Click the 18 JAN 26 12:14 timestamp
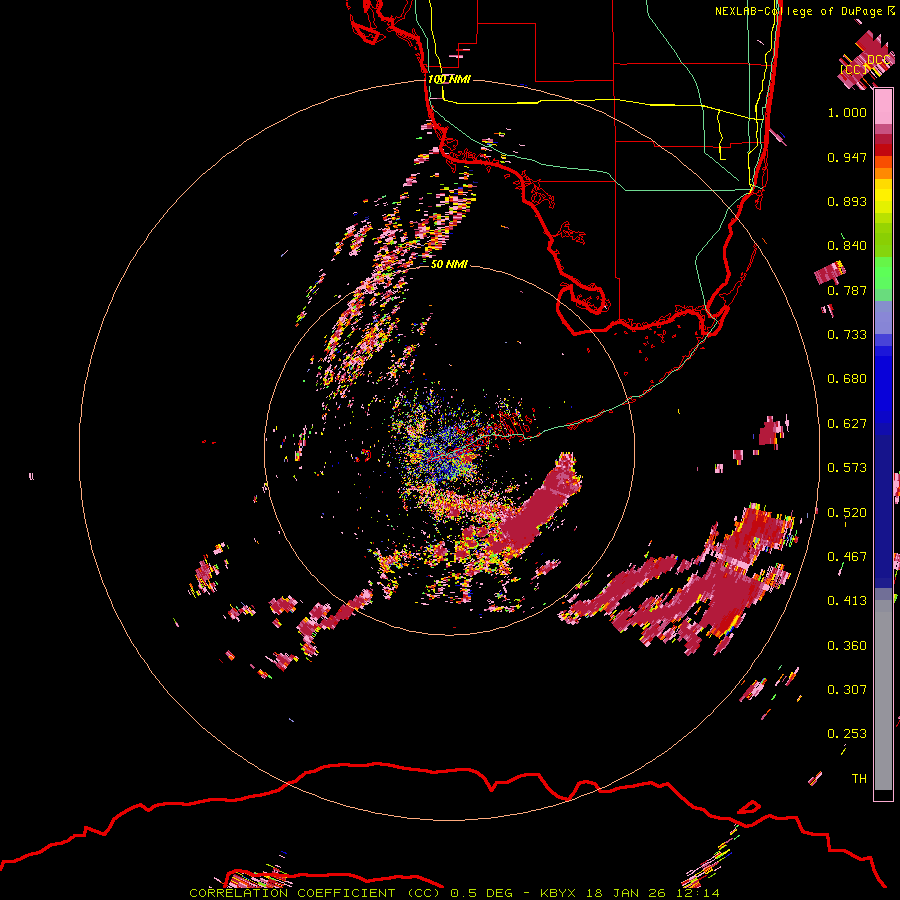The width and height of the screenshot is (900, 900). [x=653, y=893]
